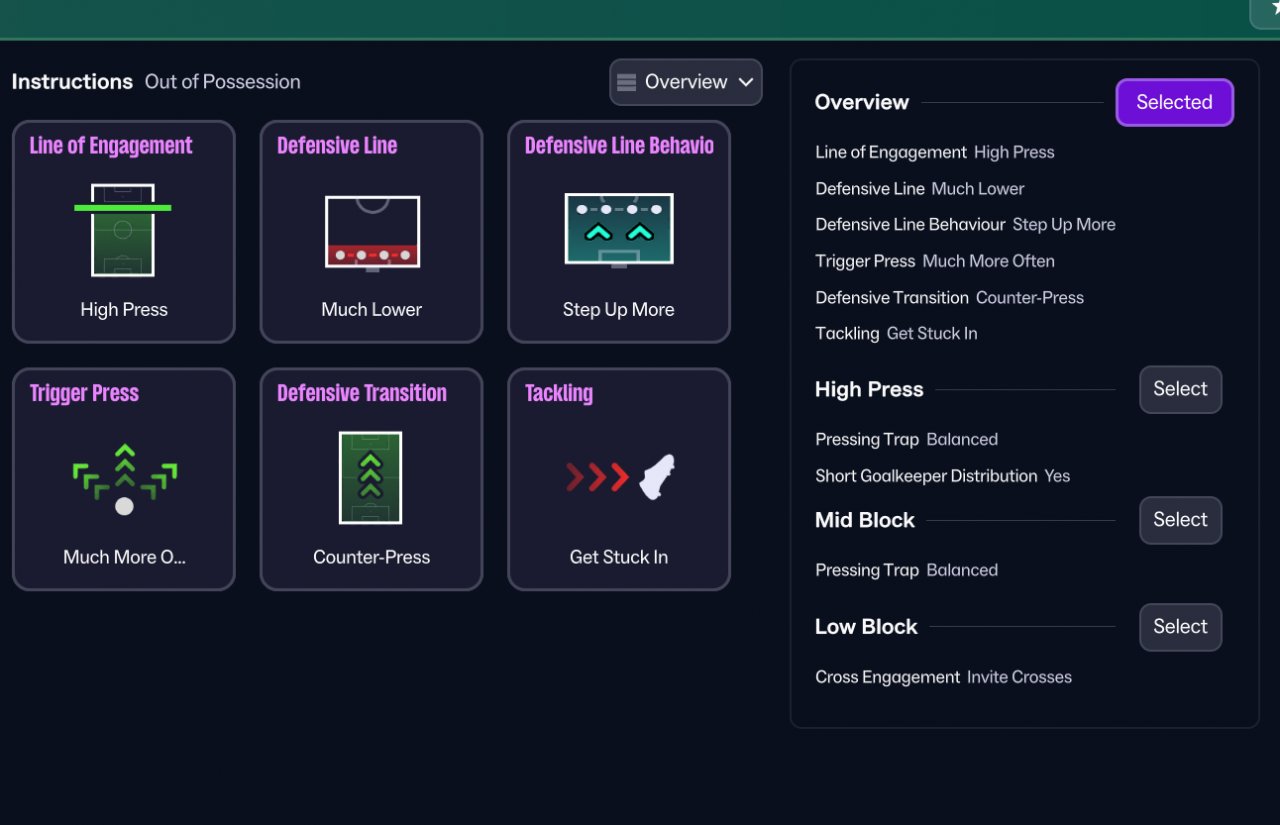
Task: Select the Low Block preset
Action: point(1180,627)
